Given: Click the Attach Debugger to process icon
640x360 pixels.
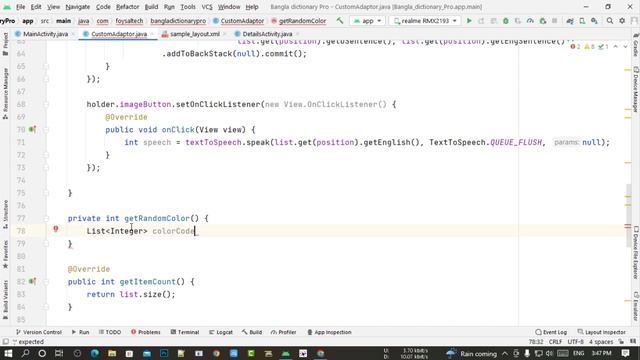Looking at the screenshot, I should 542,20.
